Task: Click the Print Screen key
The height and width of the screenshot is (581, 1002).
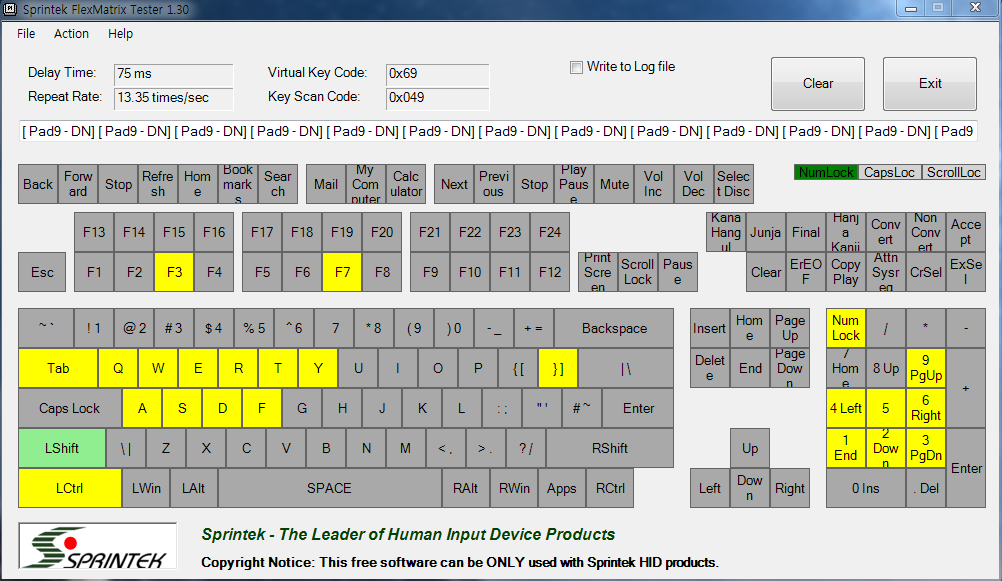Action: [x=597, y=272]
